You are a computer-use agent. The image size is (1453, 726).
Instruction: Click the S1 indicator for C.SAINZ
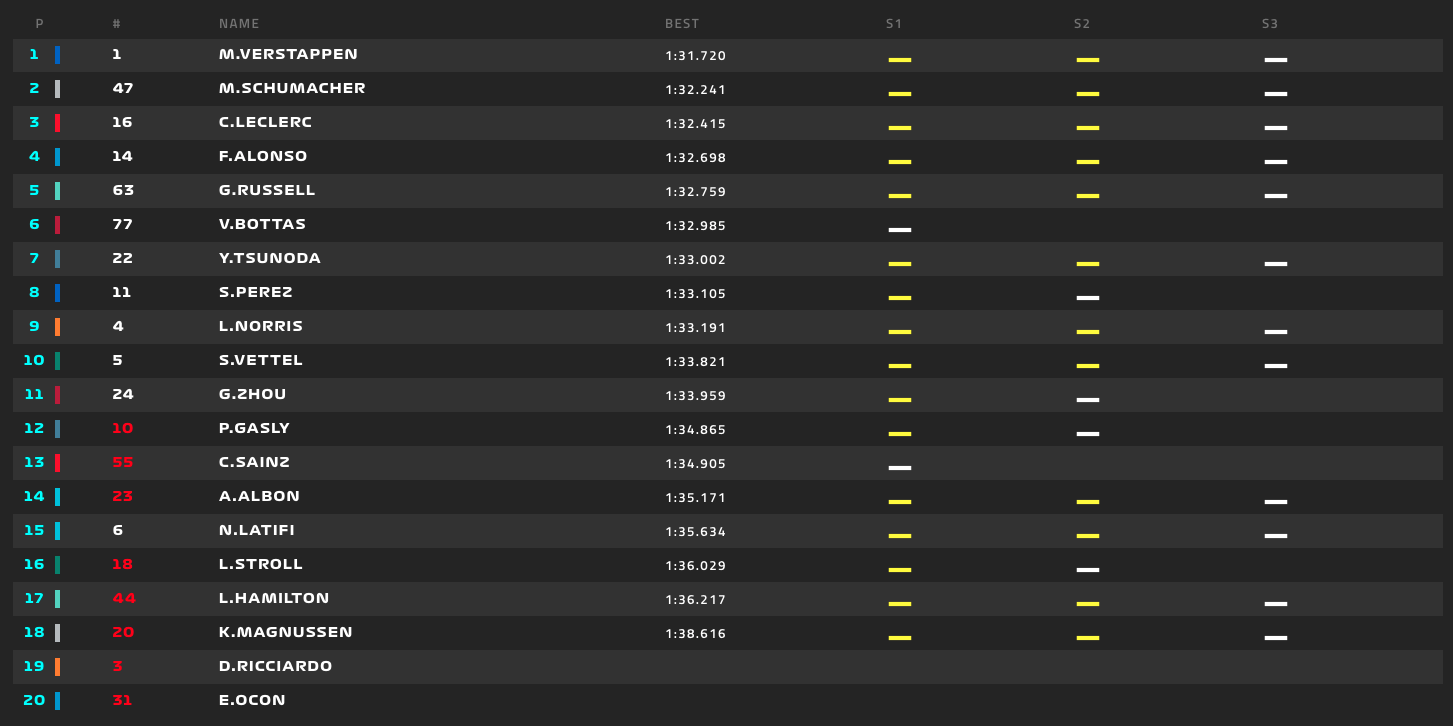(899, 469)
